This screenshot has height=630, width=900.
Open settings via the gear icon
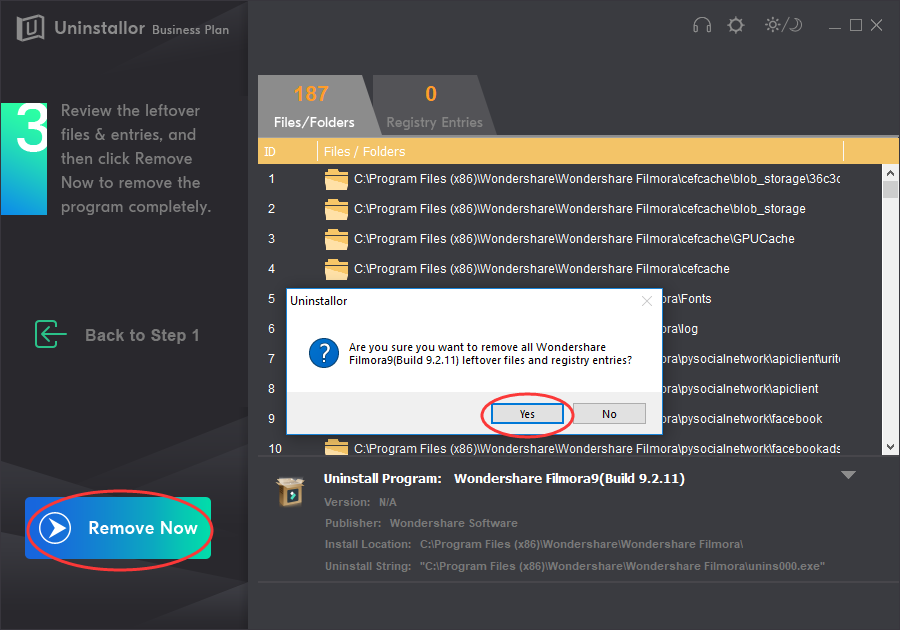click(x=735, y=25)
